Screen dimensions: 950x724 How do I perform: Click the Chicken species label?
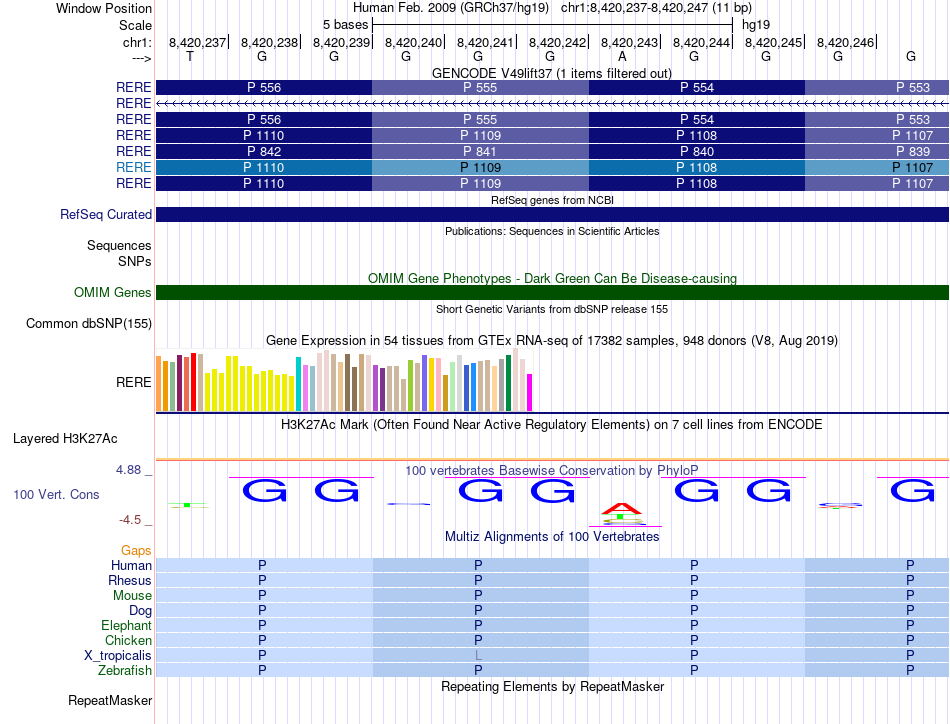tap(128, 640)
